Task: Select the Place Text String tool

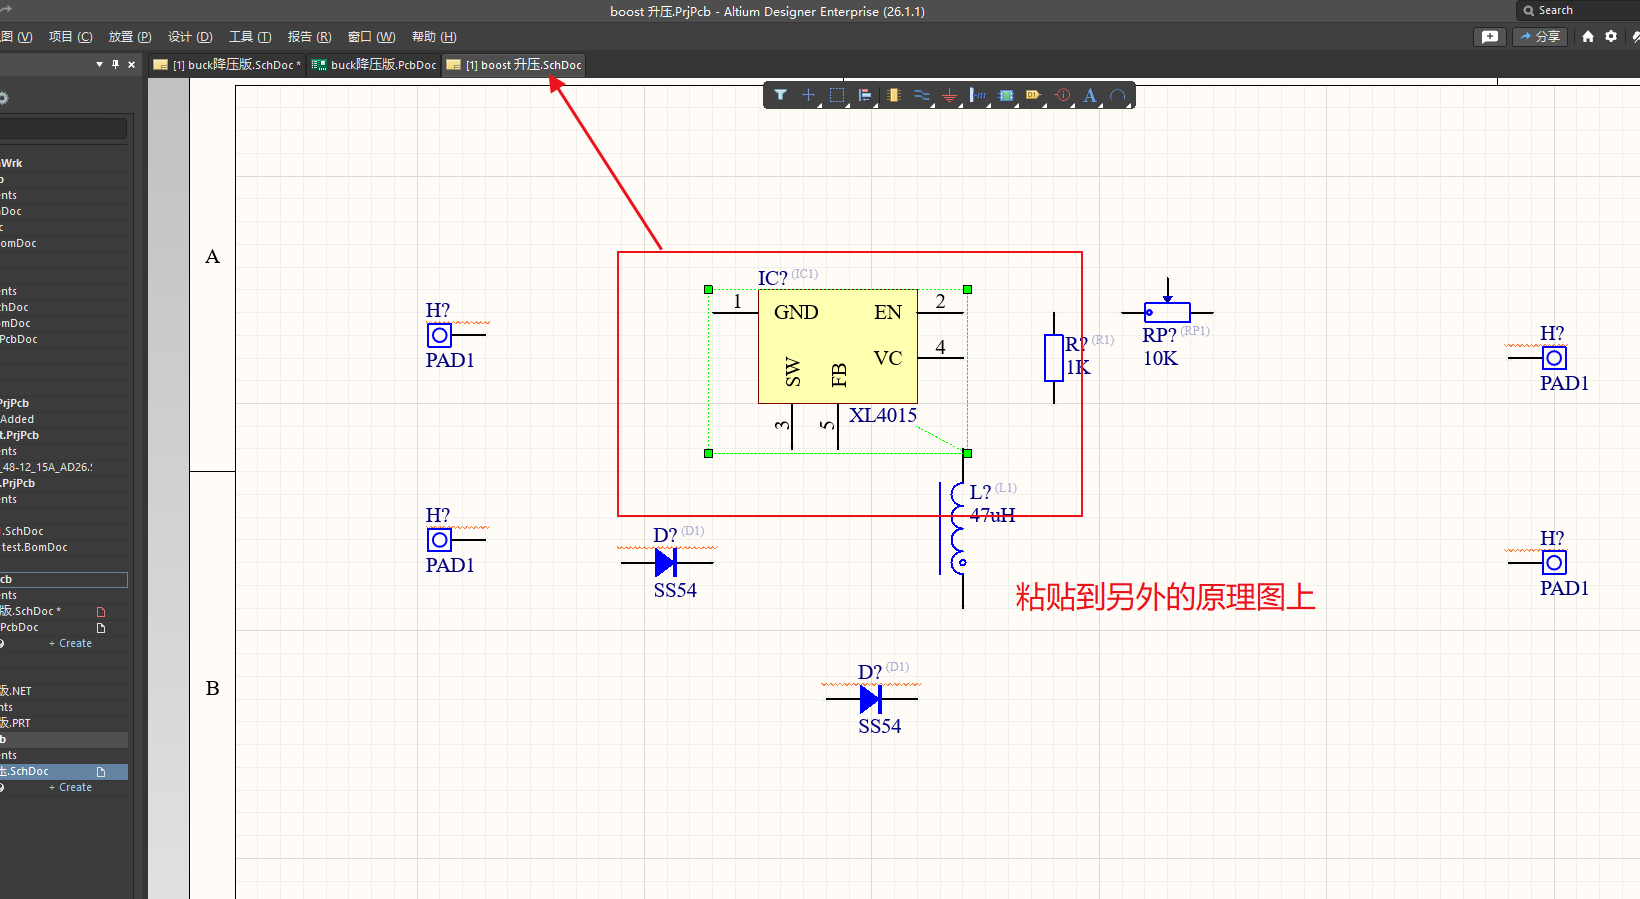Action: [x=1090, y=95]
